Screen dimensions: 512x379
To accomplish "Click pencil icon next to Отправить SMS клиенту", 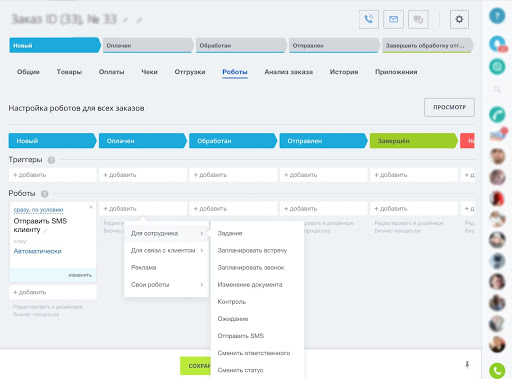I will (x=46, y=230).
